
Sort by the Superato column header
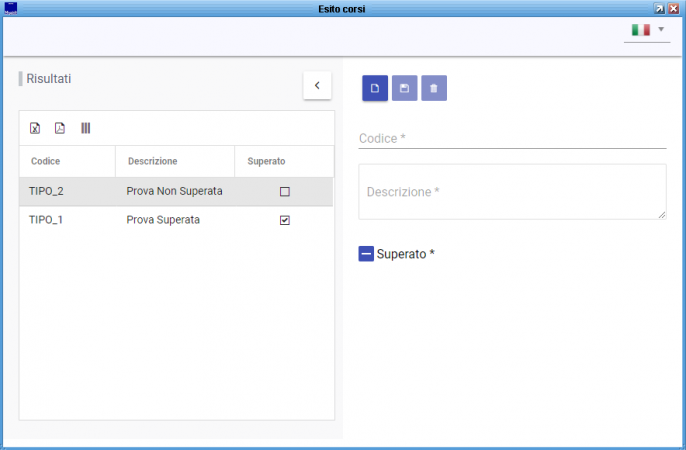point(266,161)
